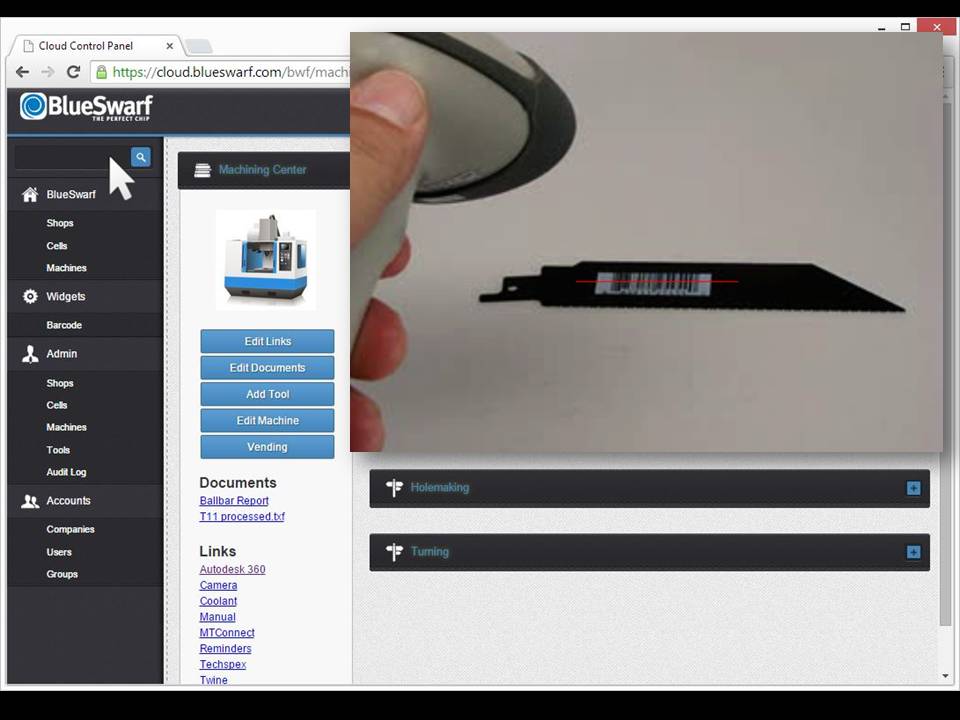This screenshot has height=720, width=960.
Task: Follow the Camera link
Action: pyautogui.click(x=218, y=585)
